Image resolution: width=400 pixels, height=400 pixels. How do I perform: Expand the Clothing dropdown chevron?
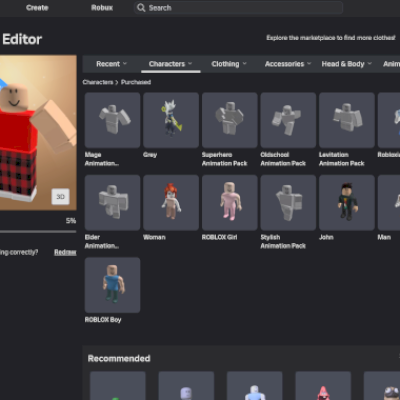(x=244, y=64)
